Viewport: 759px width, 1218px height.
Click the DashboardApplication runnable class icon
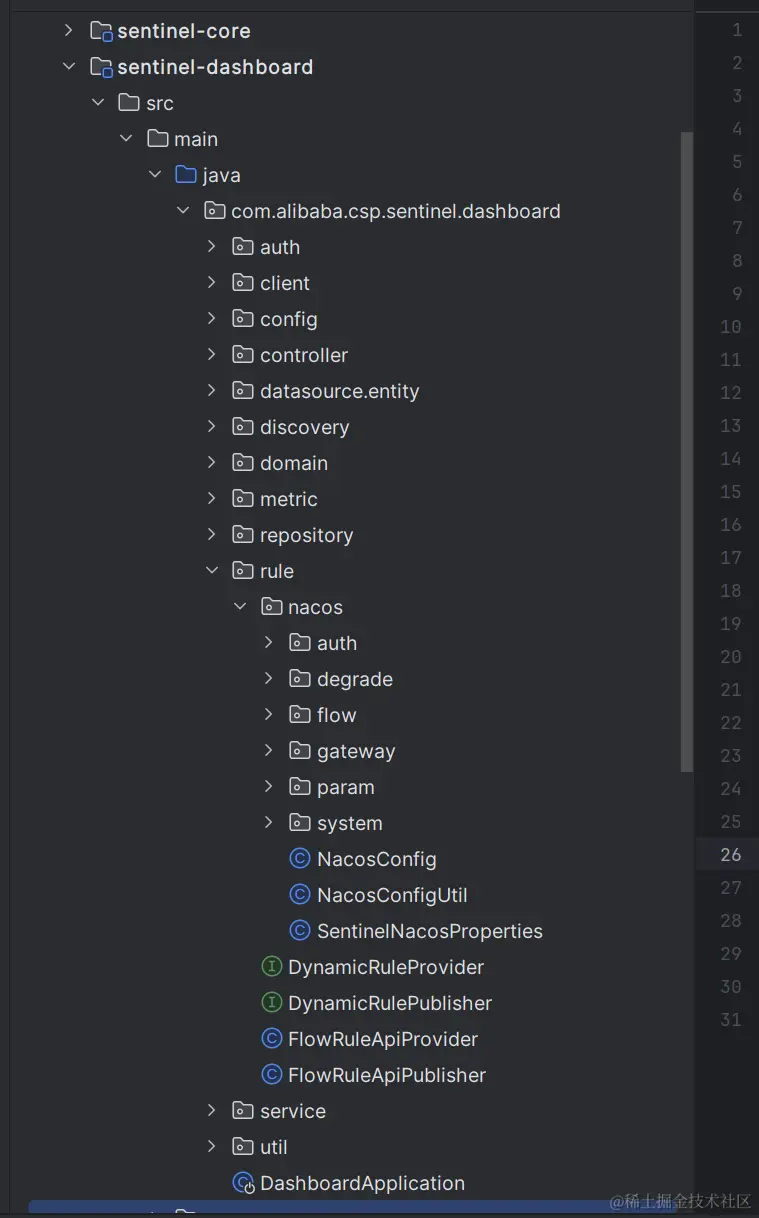[x=243, y=1183]
